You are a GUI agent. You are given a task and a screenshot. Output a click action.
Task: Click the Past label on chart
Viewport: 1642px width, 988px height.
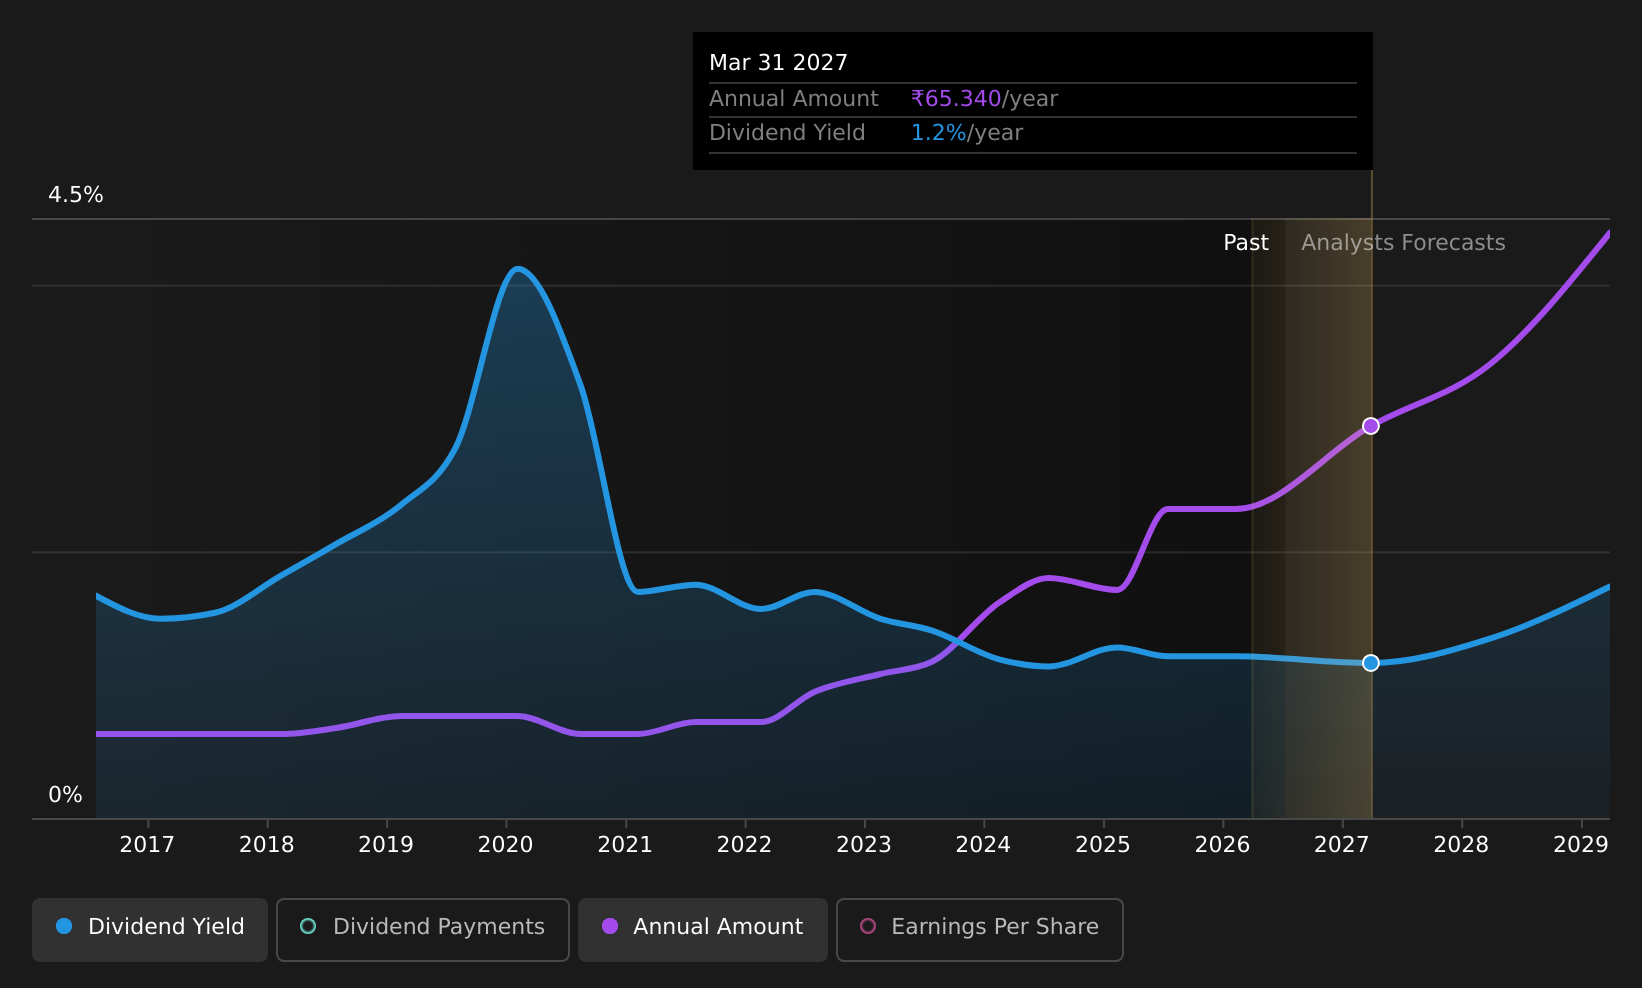(1246, 243)
